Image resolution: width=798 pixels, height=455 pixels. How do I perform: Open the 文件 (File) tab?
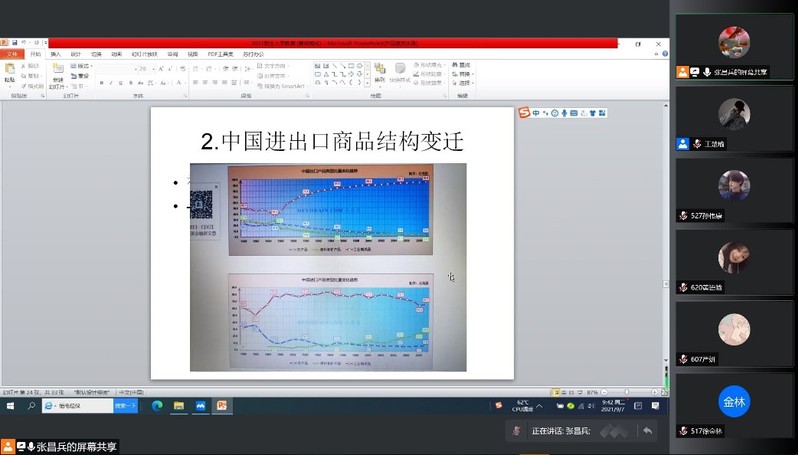point(10,54)
